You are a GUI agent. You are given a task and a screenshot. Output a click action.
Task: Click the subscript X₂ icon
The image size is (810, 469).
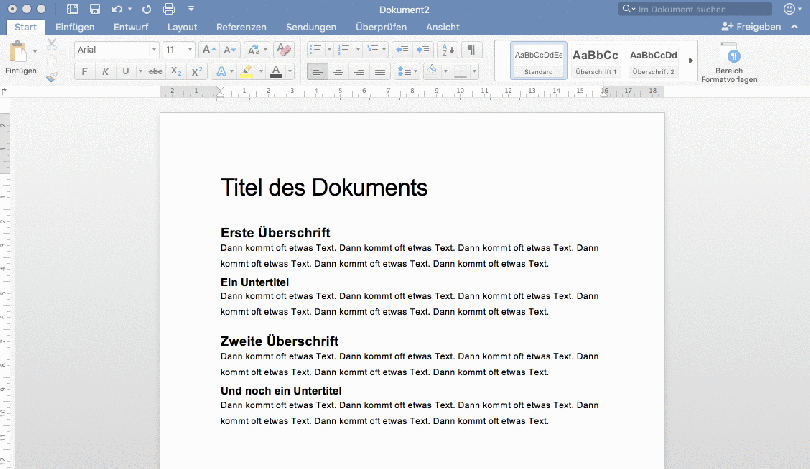coord(176,72)
